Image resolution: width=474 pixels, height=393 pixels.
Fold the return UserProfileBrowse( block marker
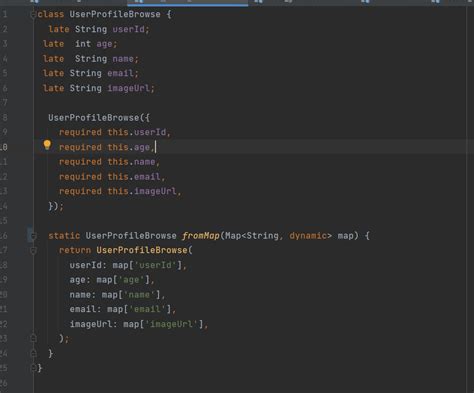pyautogui.click(x=33, y=251)
